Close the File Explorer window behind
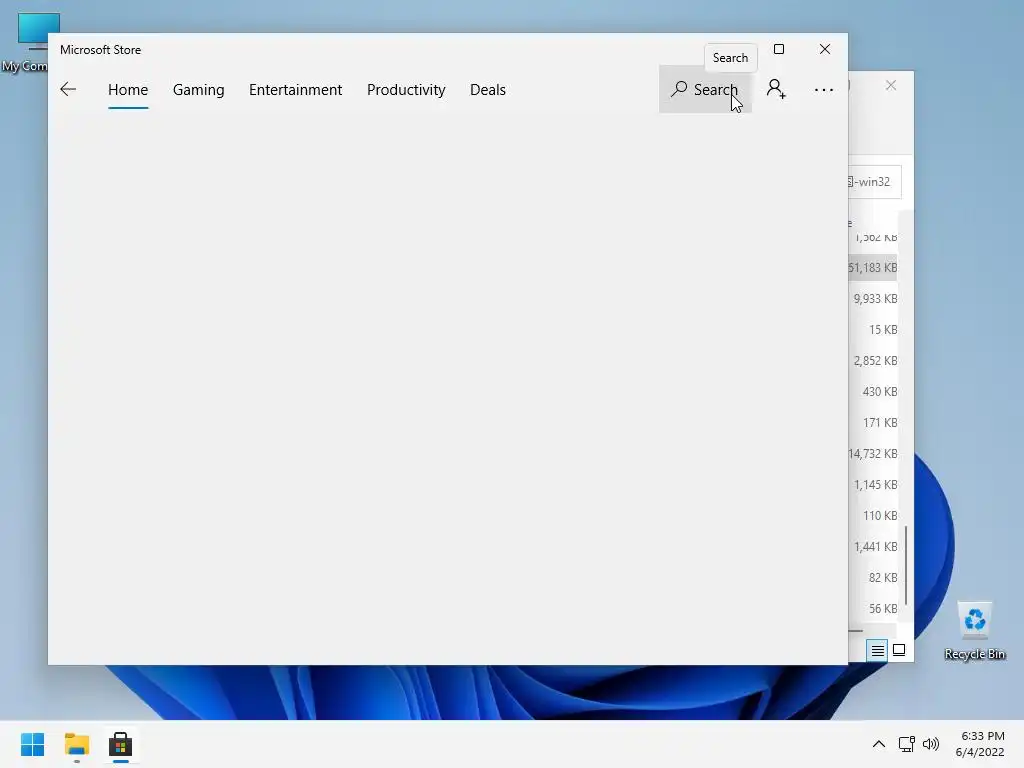1024x768 pixels. [891, 86]
